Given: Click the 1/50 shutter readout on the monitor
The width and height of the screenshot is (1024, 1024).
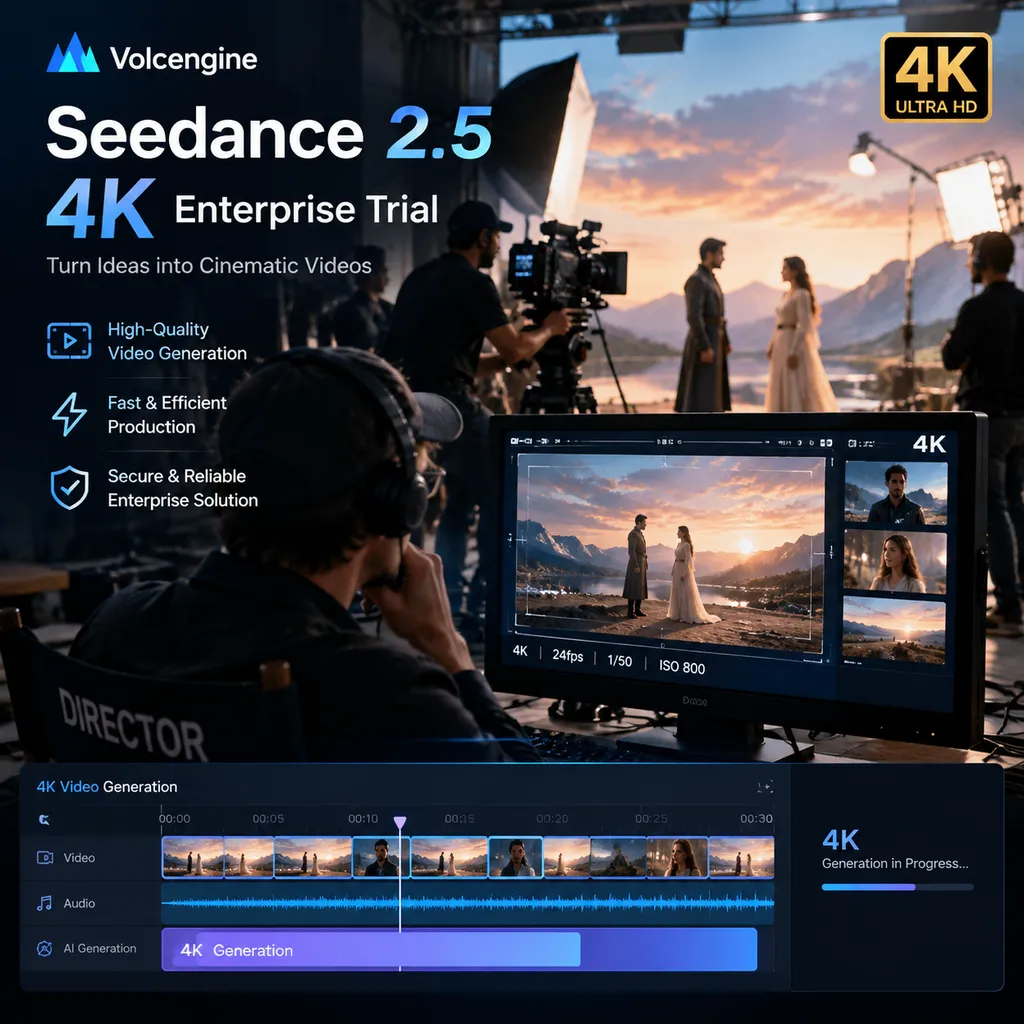Looking at the screenshot, I should point(620,661).
